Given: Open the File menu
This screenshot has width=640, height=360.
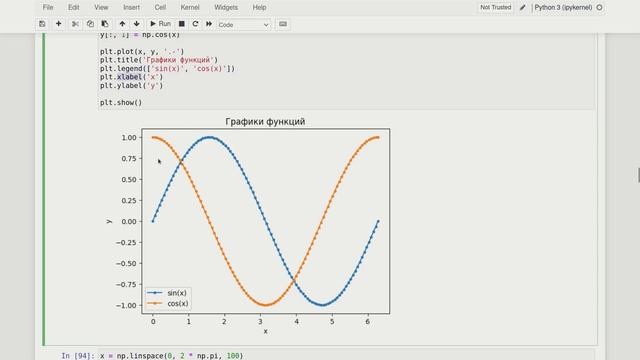Looking at the screenshot, I should click(48, 7).
